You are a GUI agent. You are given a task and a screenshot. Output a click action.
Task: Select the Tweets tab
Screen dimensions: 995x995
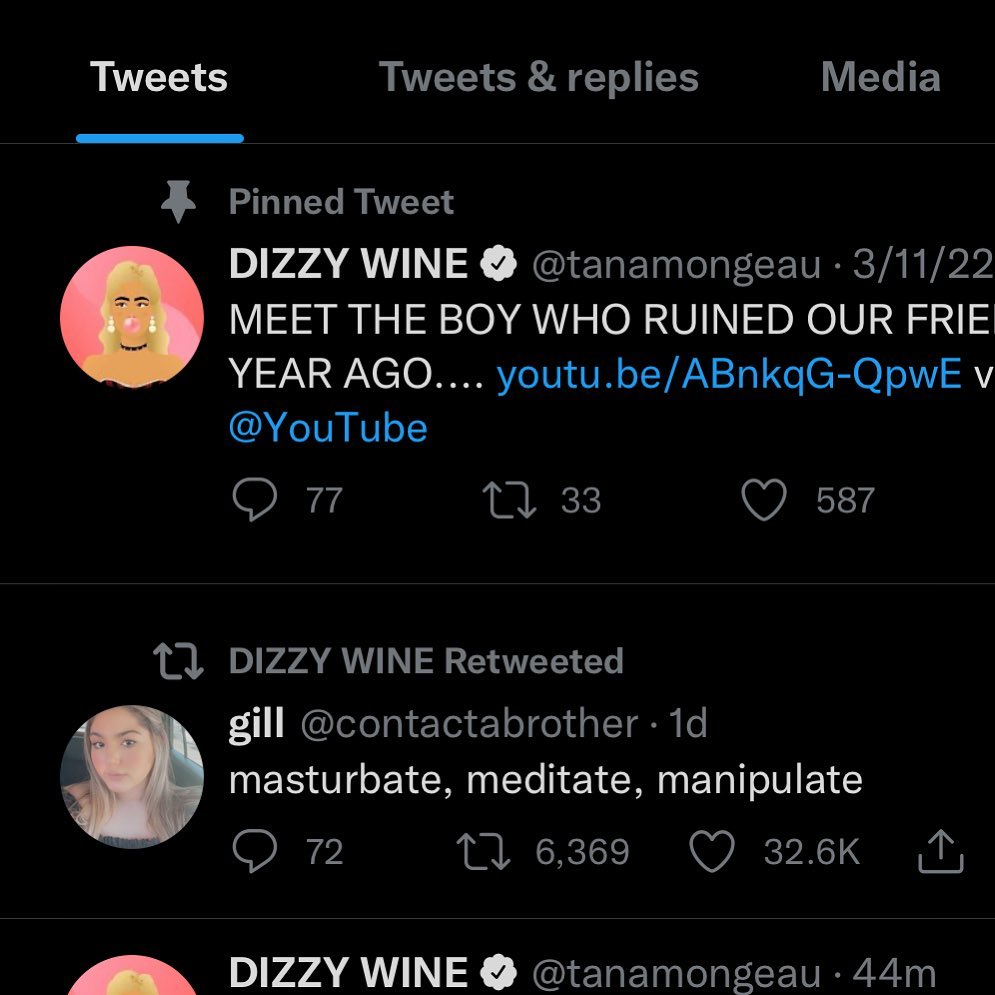click(x=159, y=78)
